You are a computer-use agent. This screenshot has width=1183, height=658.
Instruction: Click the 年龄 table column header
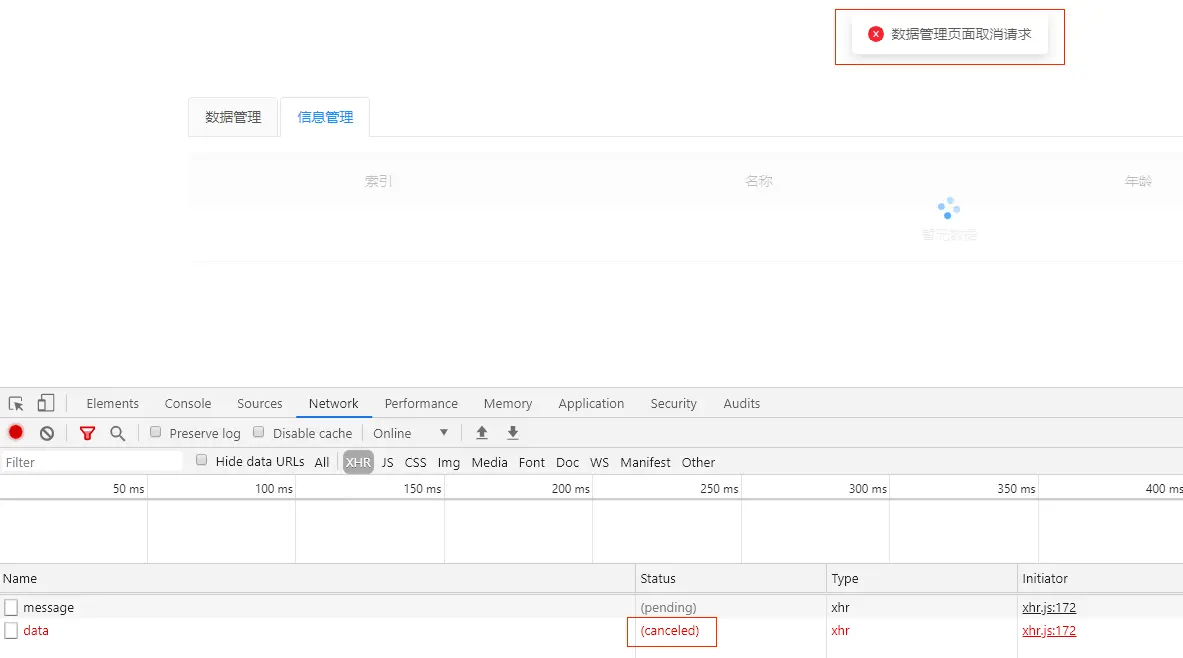(1138, 181)
